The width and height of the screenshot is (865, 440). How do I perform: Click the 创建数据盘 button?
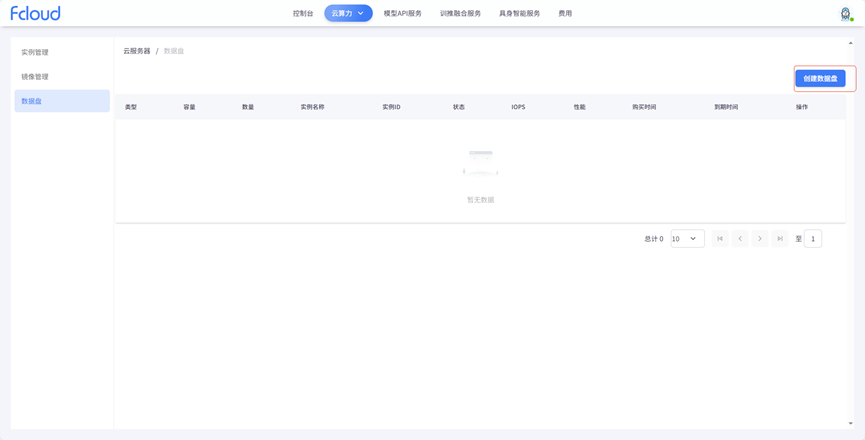(x=820, y=78)
